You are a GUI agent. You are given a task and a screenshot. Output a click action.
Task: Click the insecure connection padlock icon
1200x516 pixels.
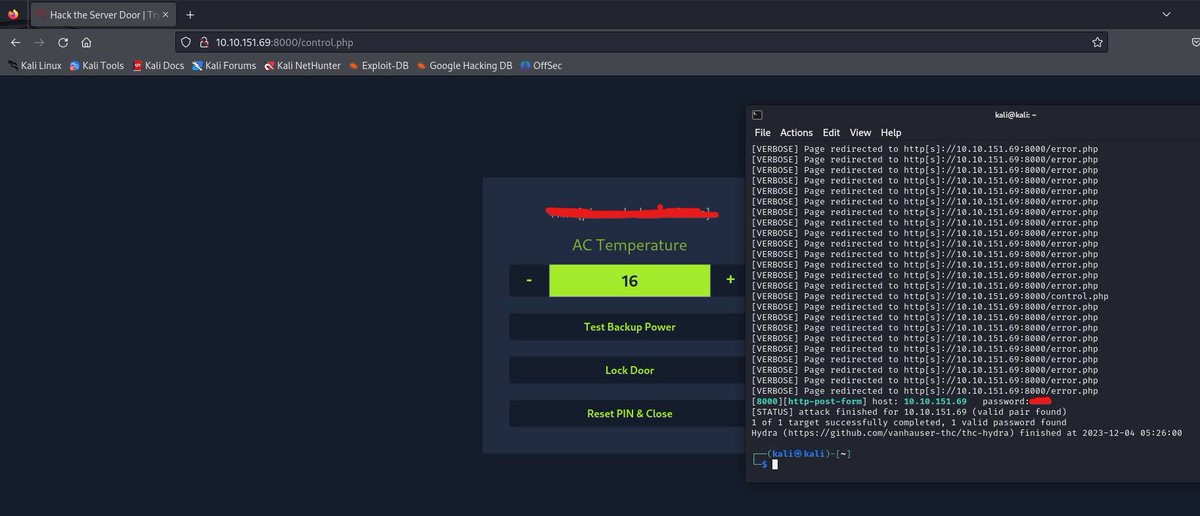click(203, 43)
